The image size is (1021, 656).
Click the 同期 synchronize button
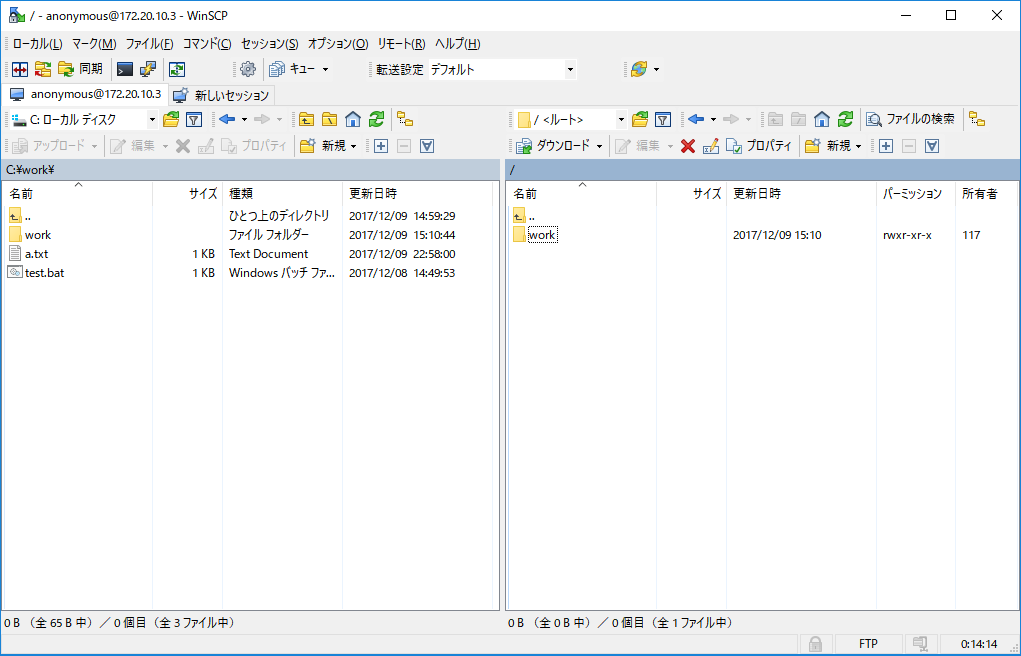tap(81, 69)
